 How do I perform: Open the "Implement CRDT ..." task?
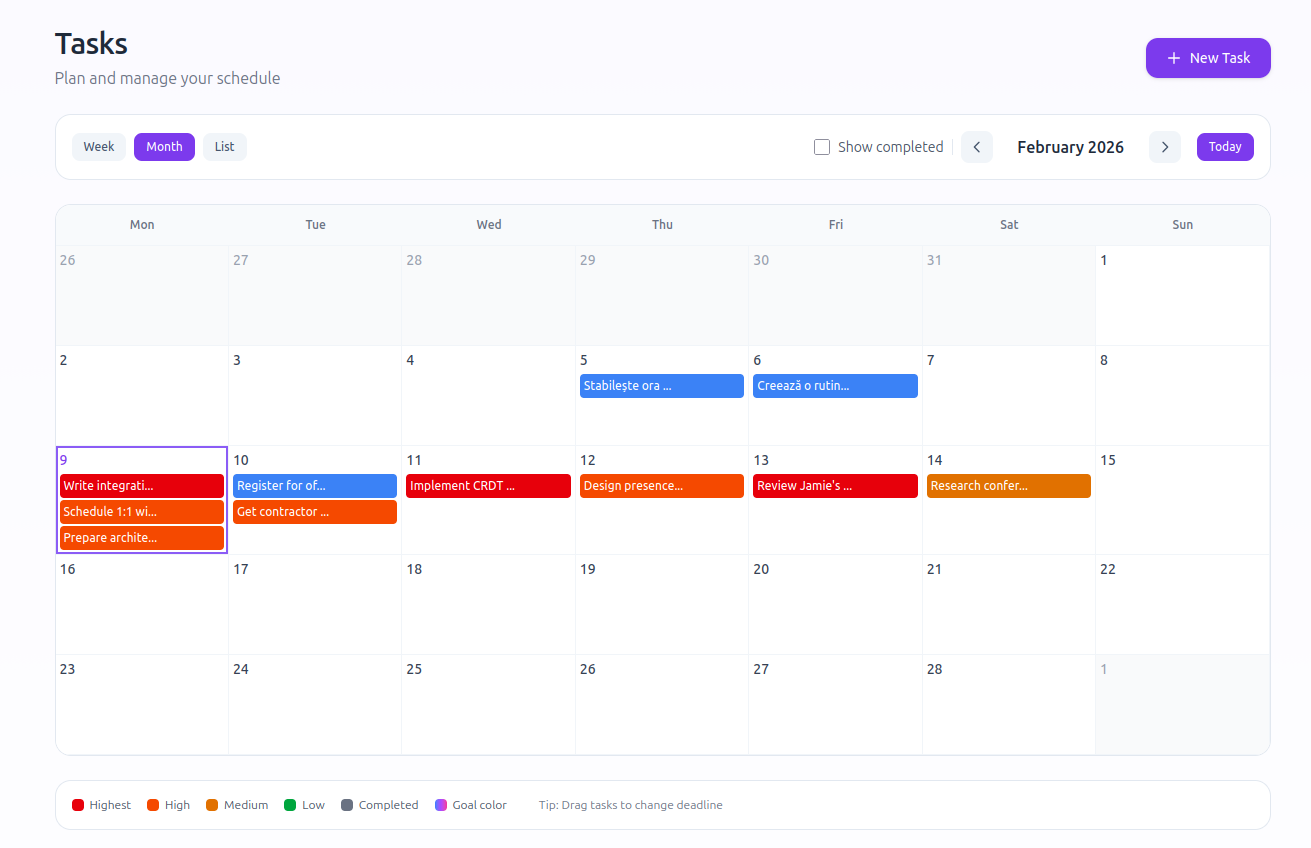(488, 486)
